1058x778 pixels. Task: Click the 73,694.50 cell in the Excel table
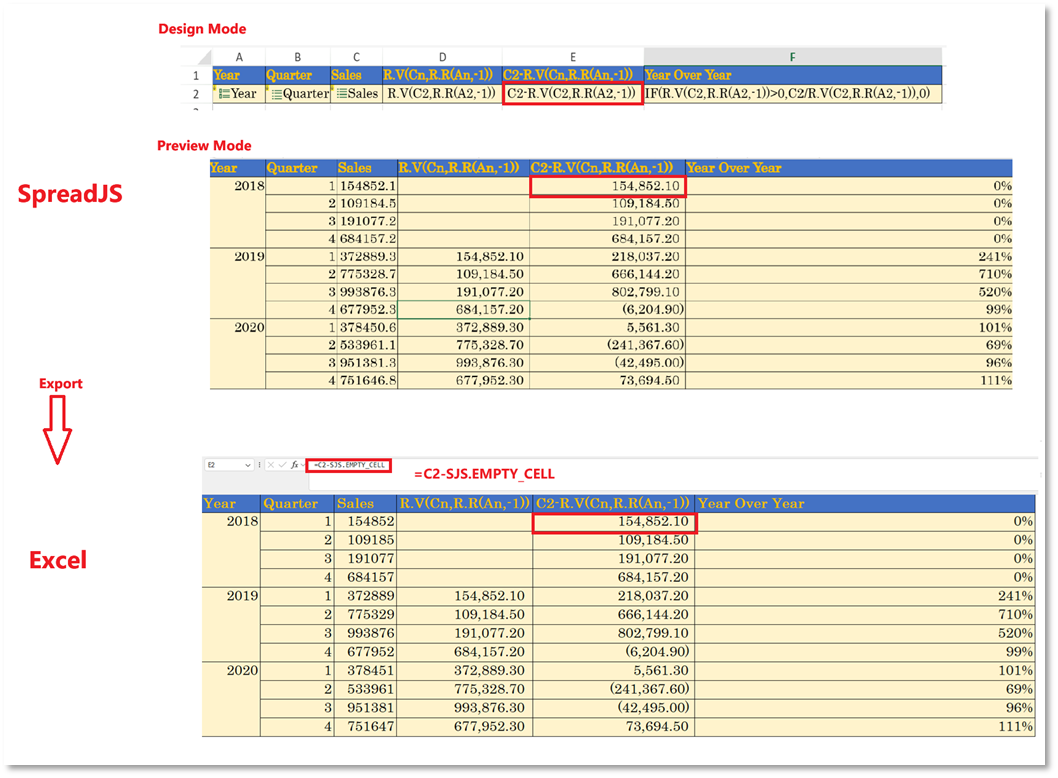pos(614,727)
